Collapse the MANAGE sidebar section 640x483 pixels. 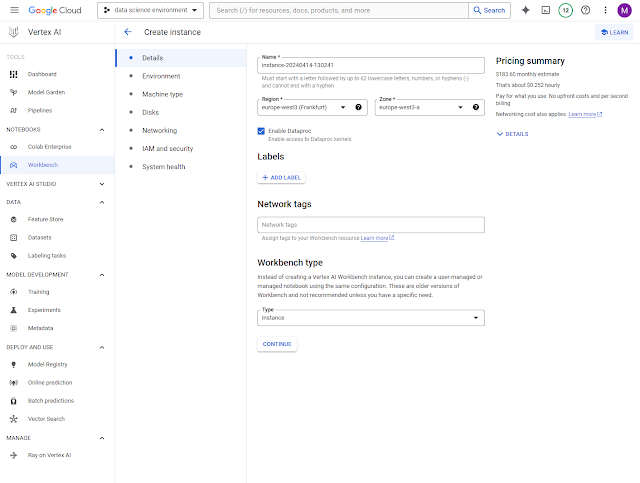(x=102, y=438)
